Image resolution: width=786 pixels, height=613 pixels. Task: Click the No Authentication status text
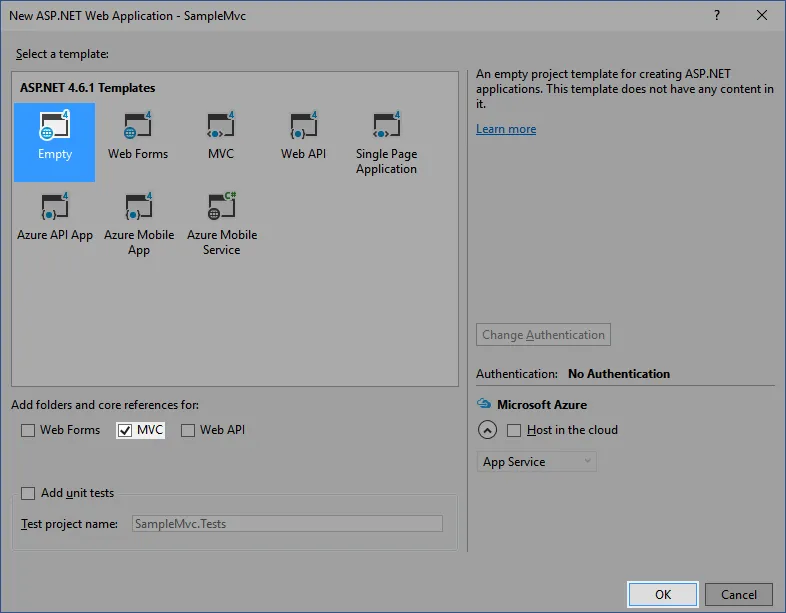point(619,374)
